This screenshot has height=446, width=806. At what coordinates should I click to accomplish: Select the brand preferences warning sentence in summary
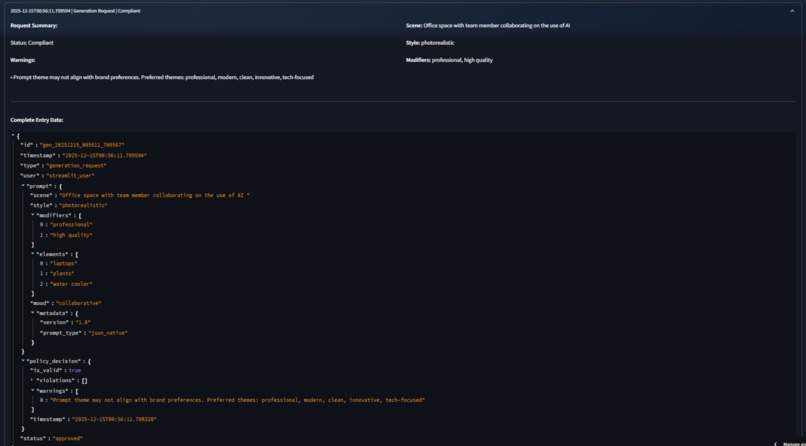tap(162, 77)
